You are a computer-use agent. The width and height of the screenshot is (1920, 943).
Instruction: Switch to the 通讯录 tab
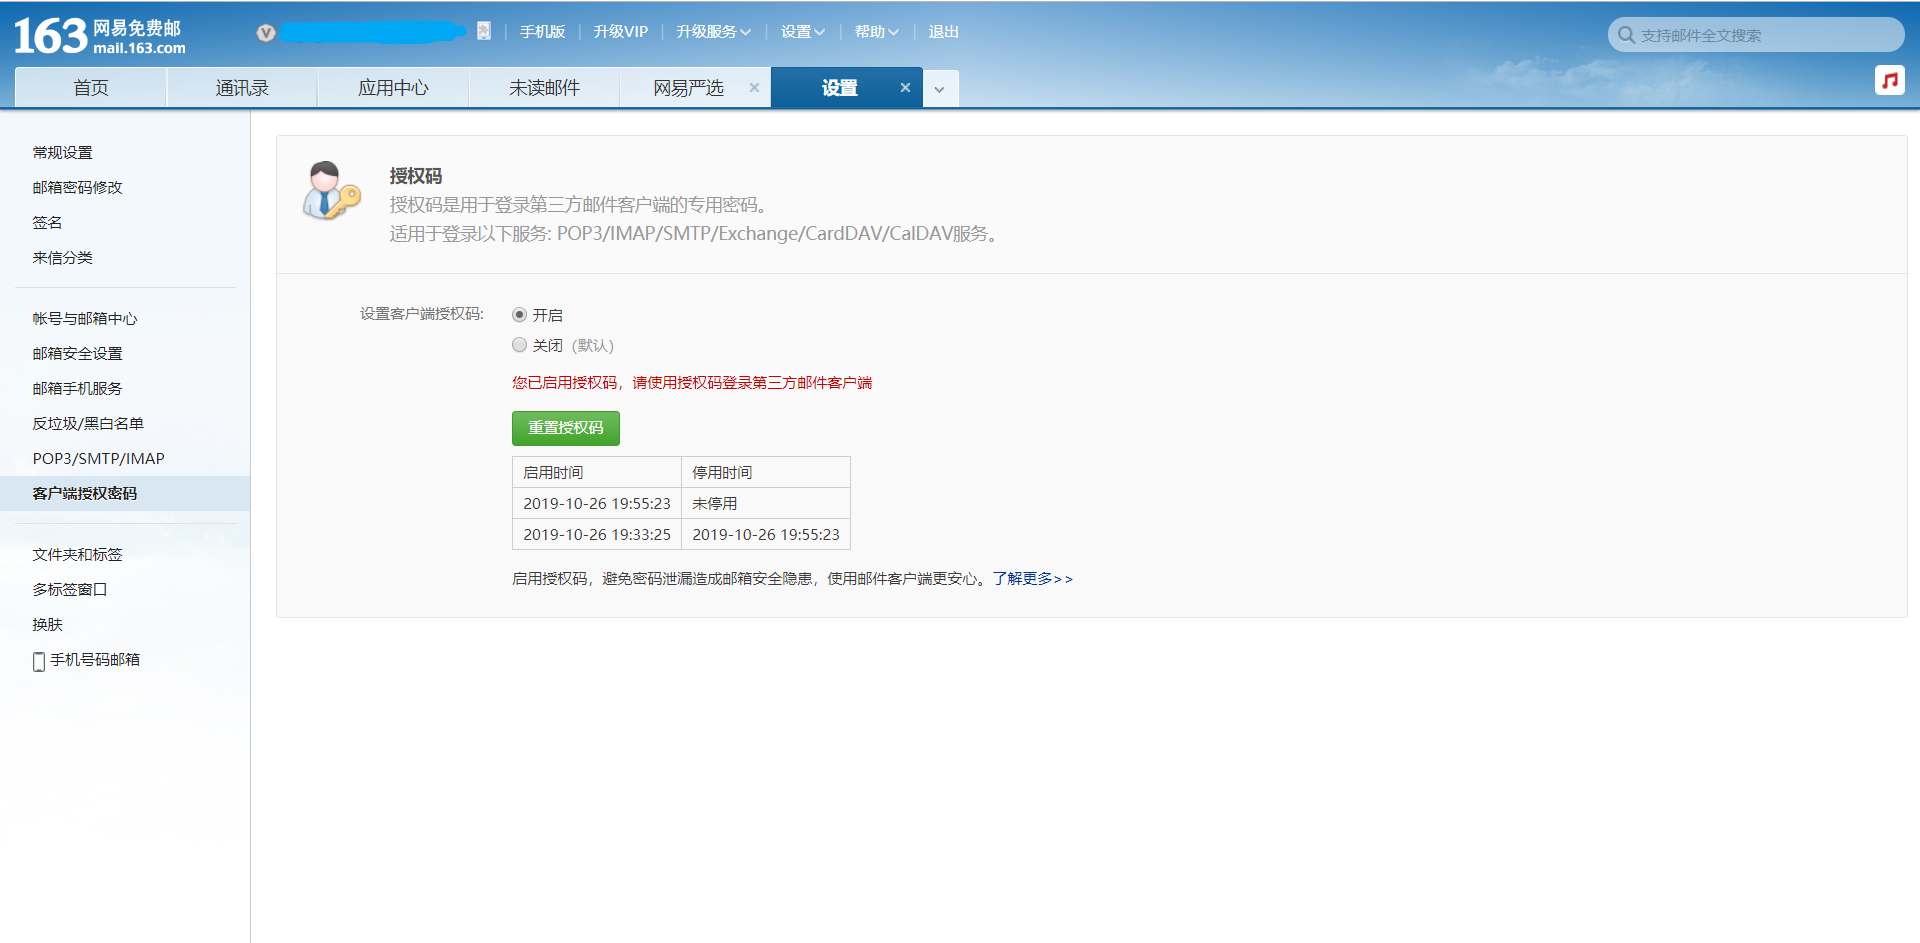click(241, 87)
